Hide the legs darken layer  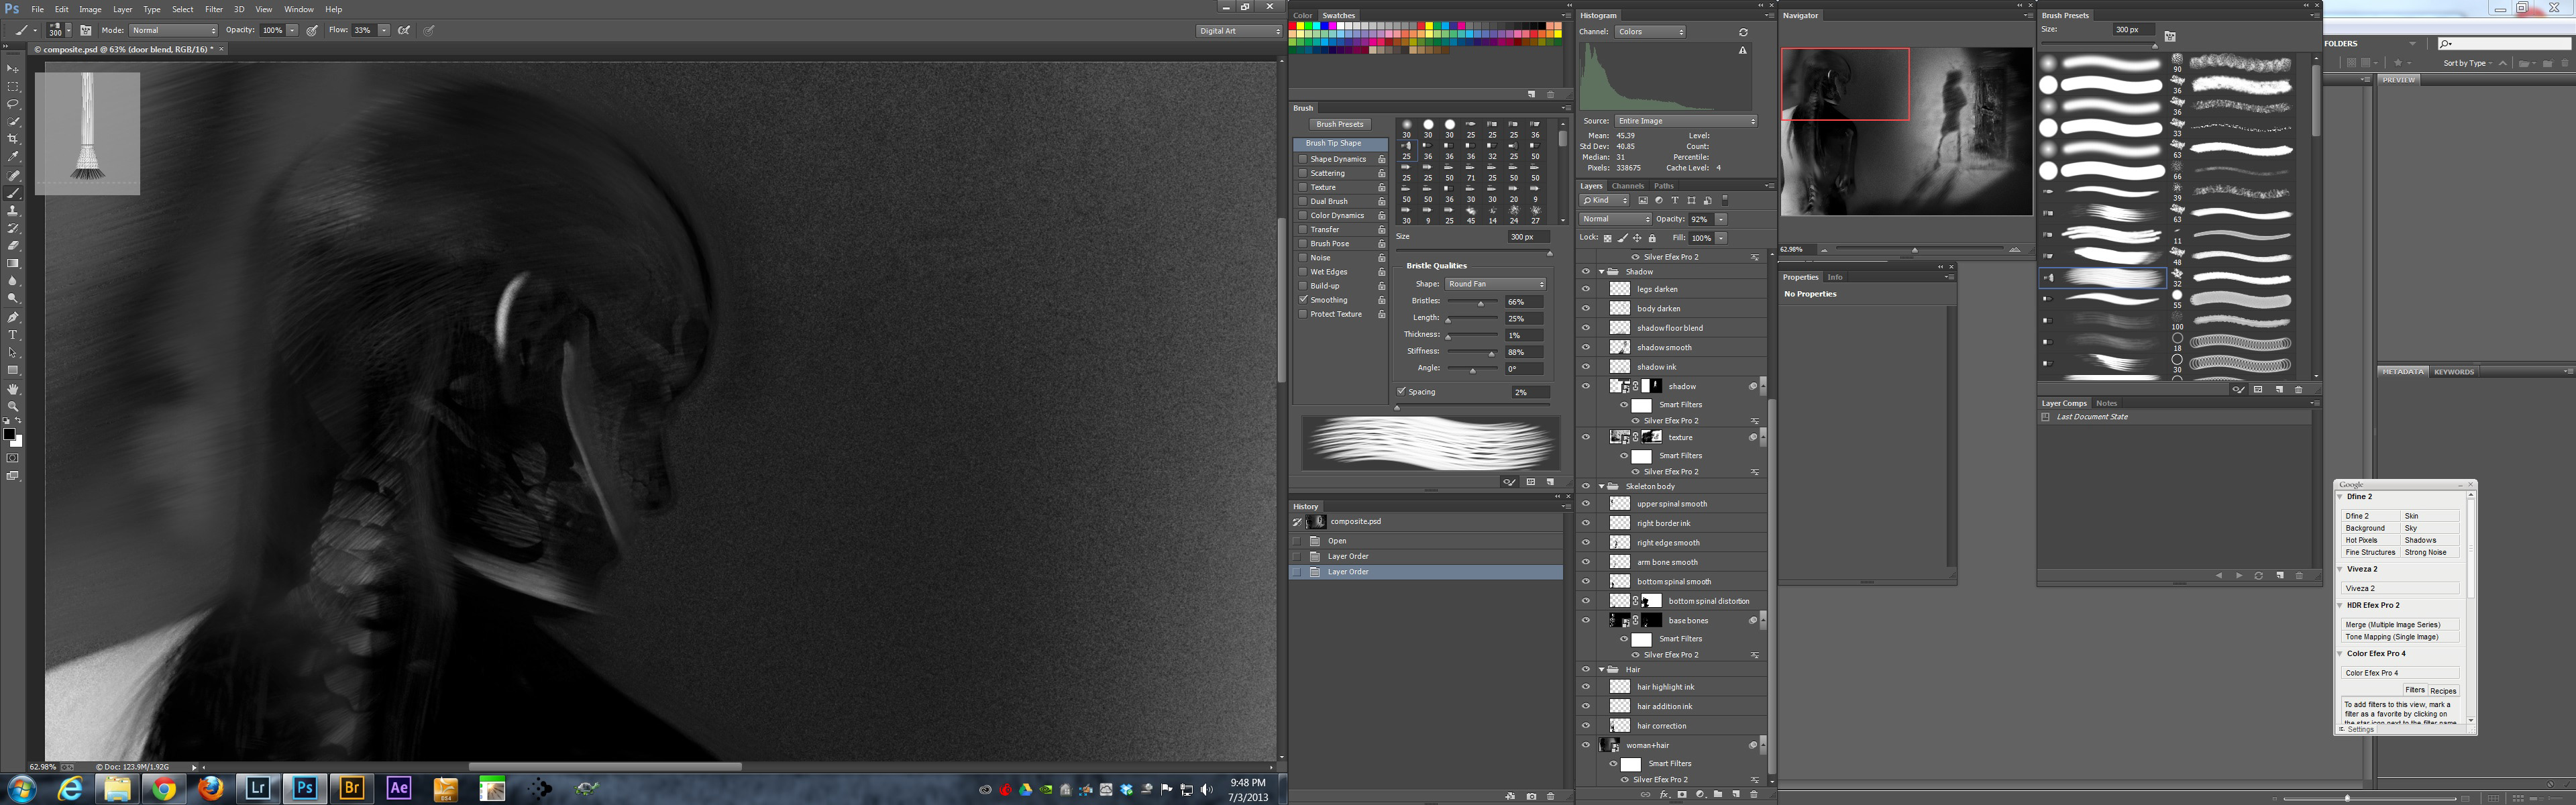tap(1585, 289)
